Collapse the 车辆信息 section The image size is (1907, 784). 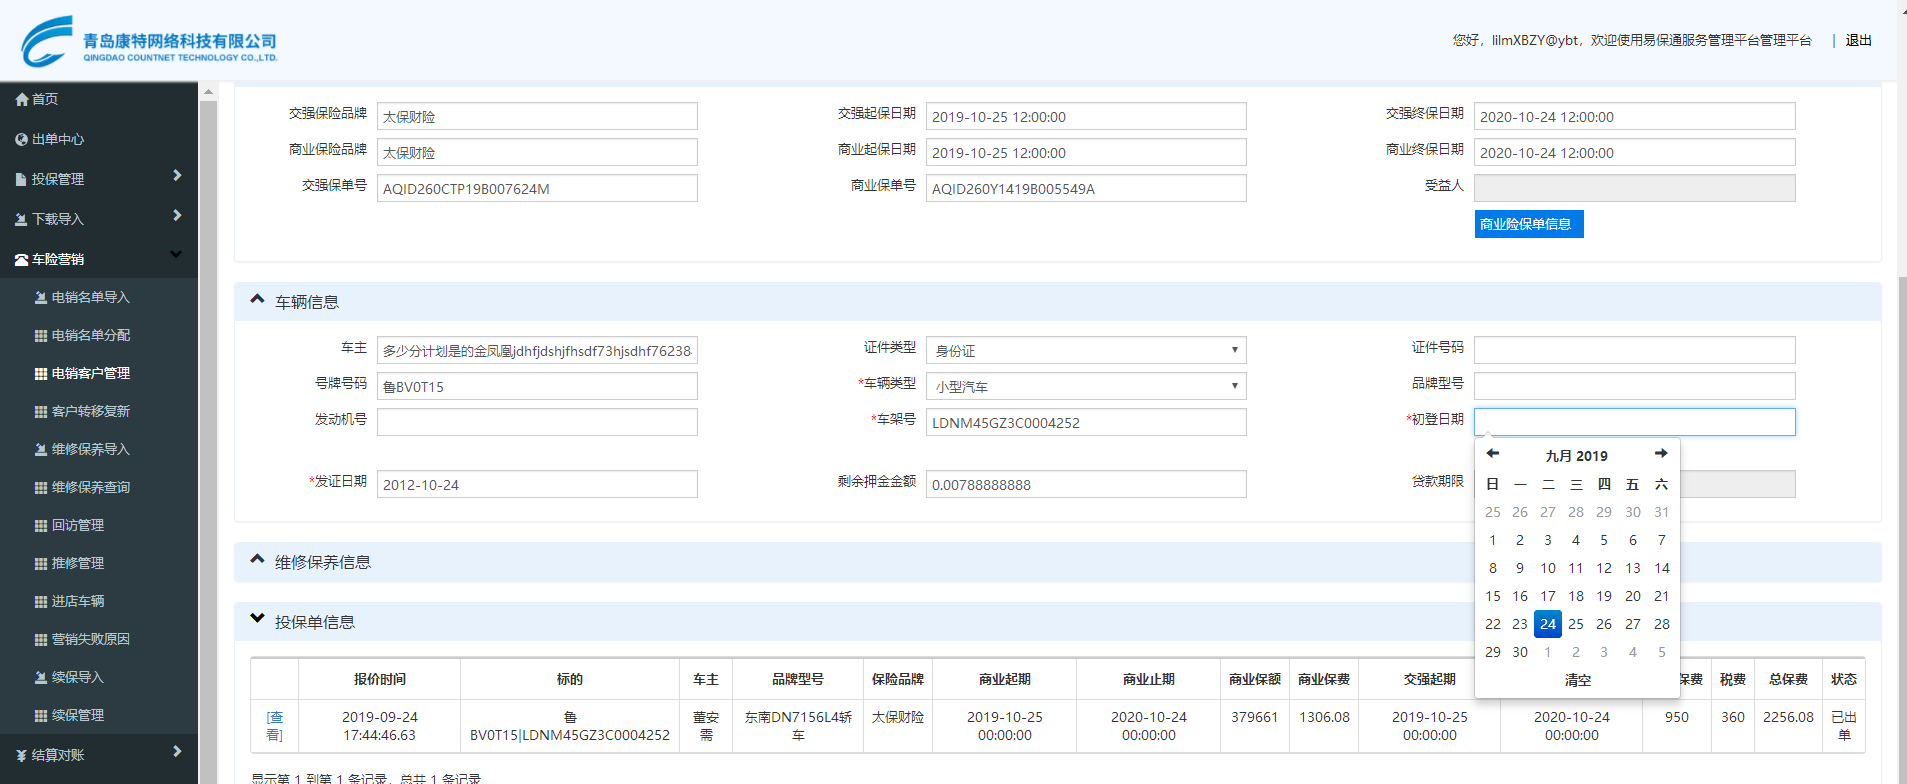click(258, 300)
